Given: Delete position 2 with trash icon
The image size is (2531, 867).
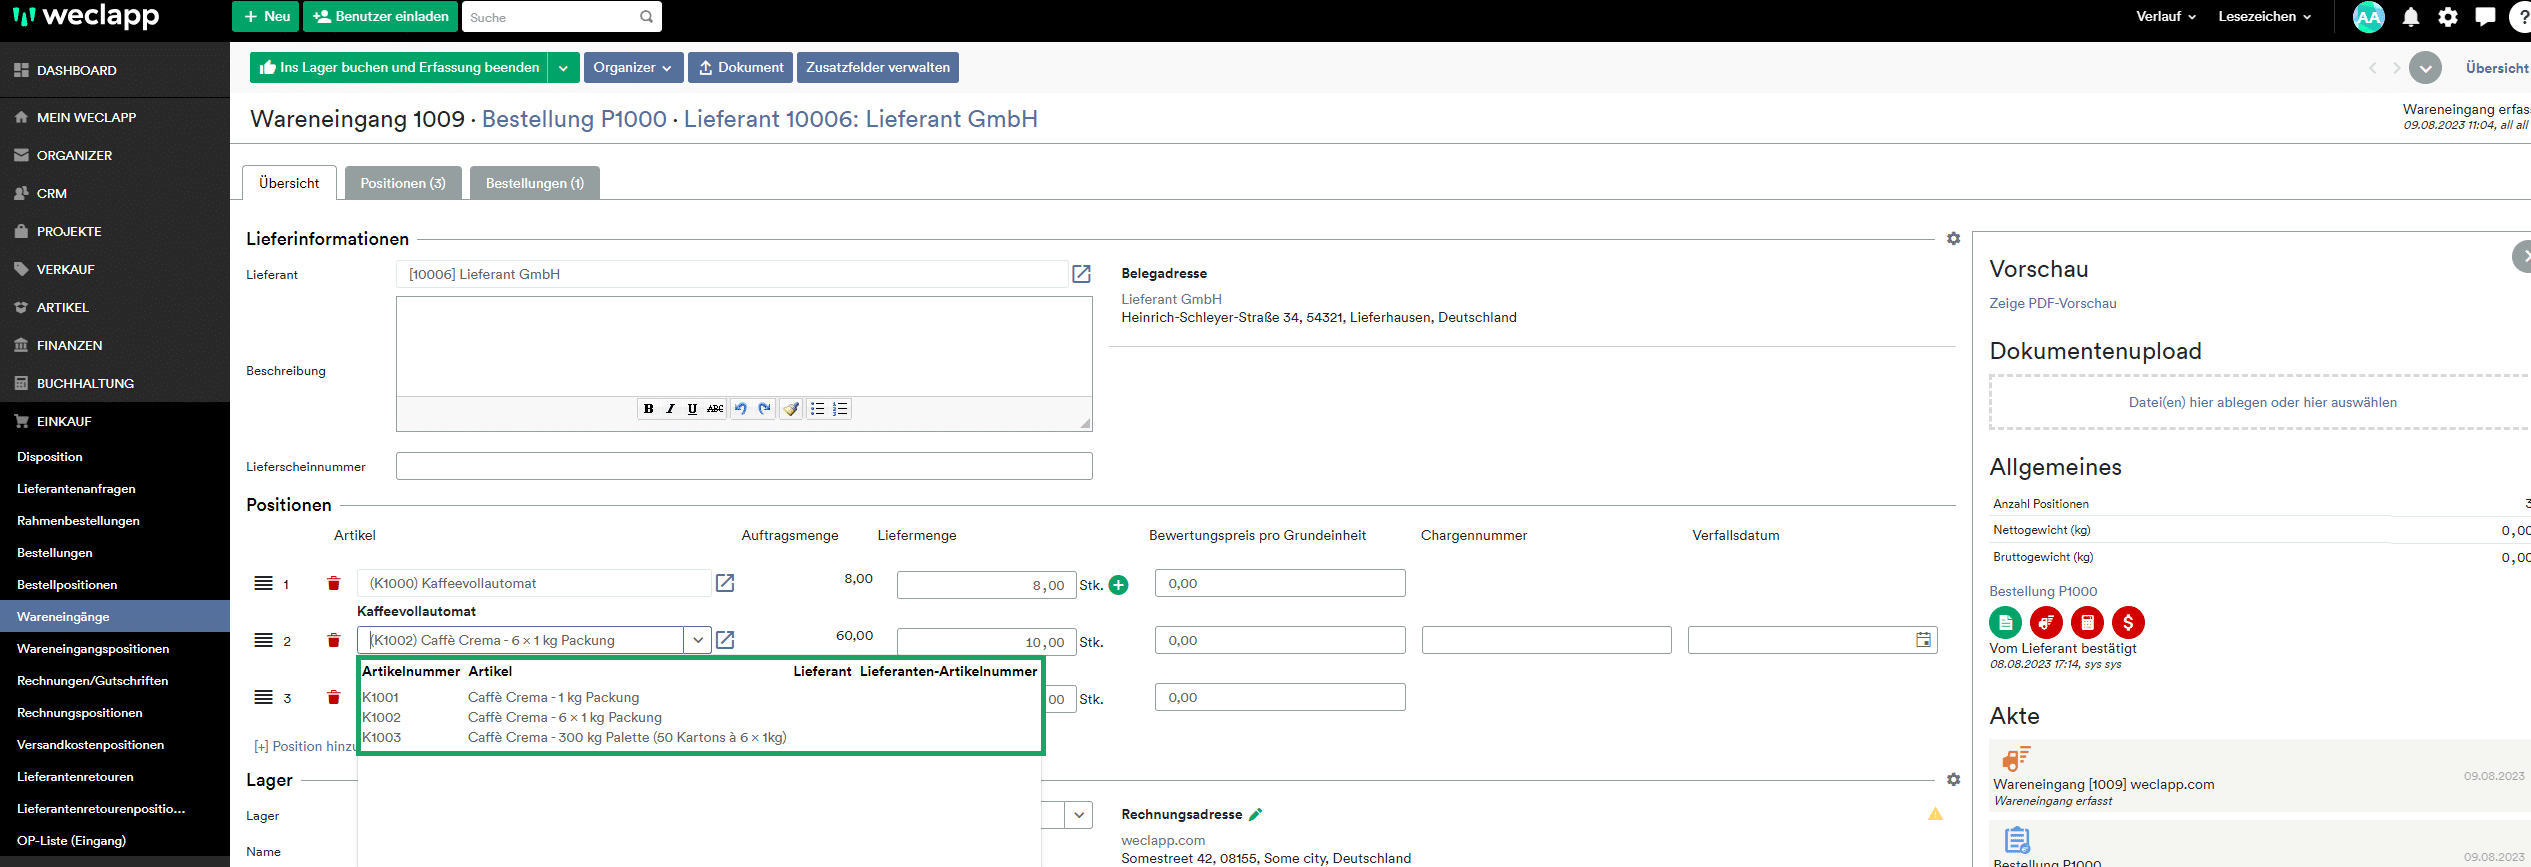Looking at the screenshot, I should tap(334, 640).
